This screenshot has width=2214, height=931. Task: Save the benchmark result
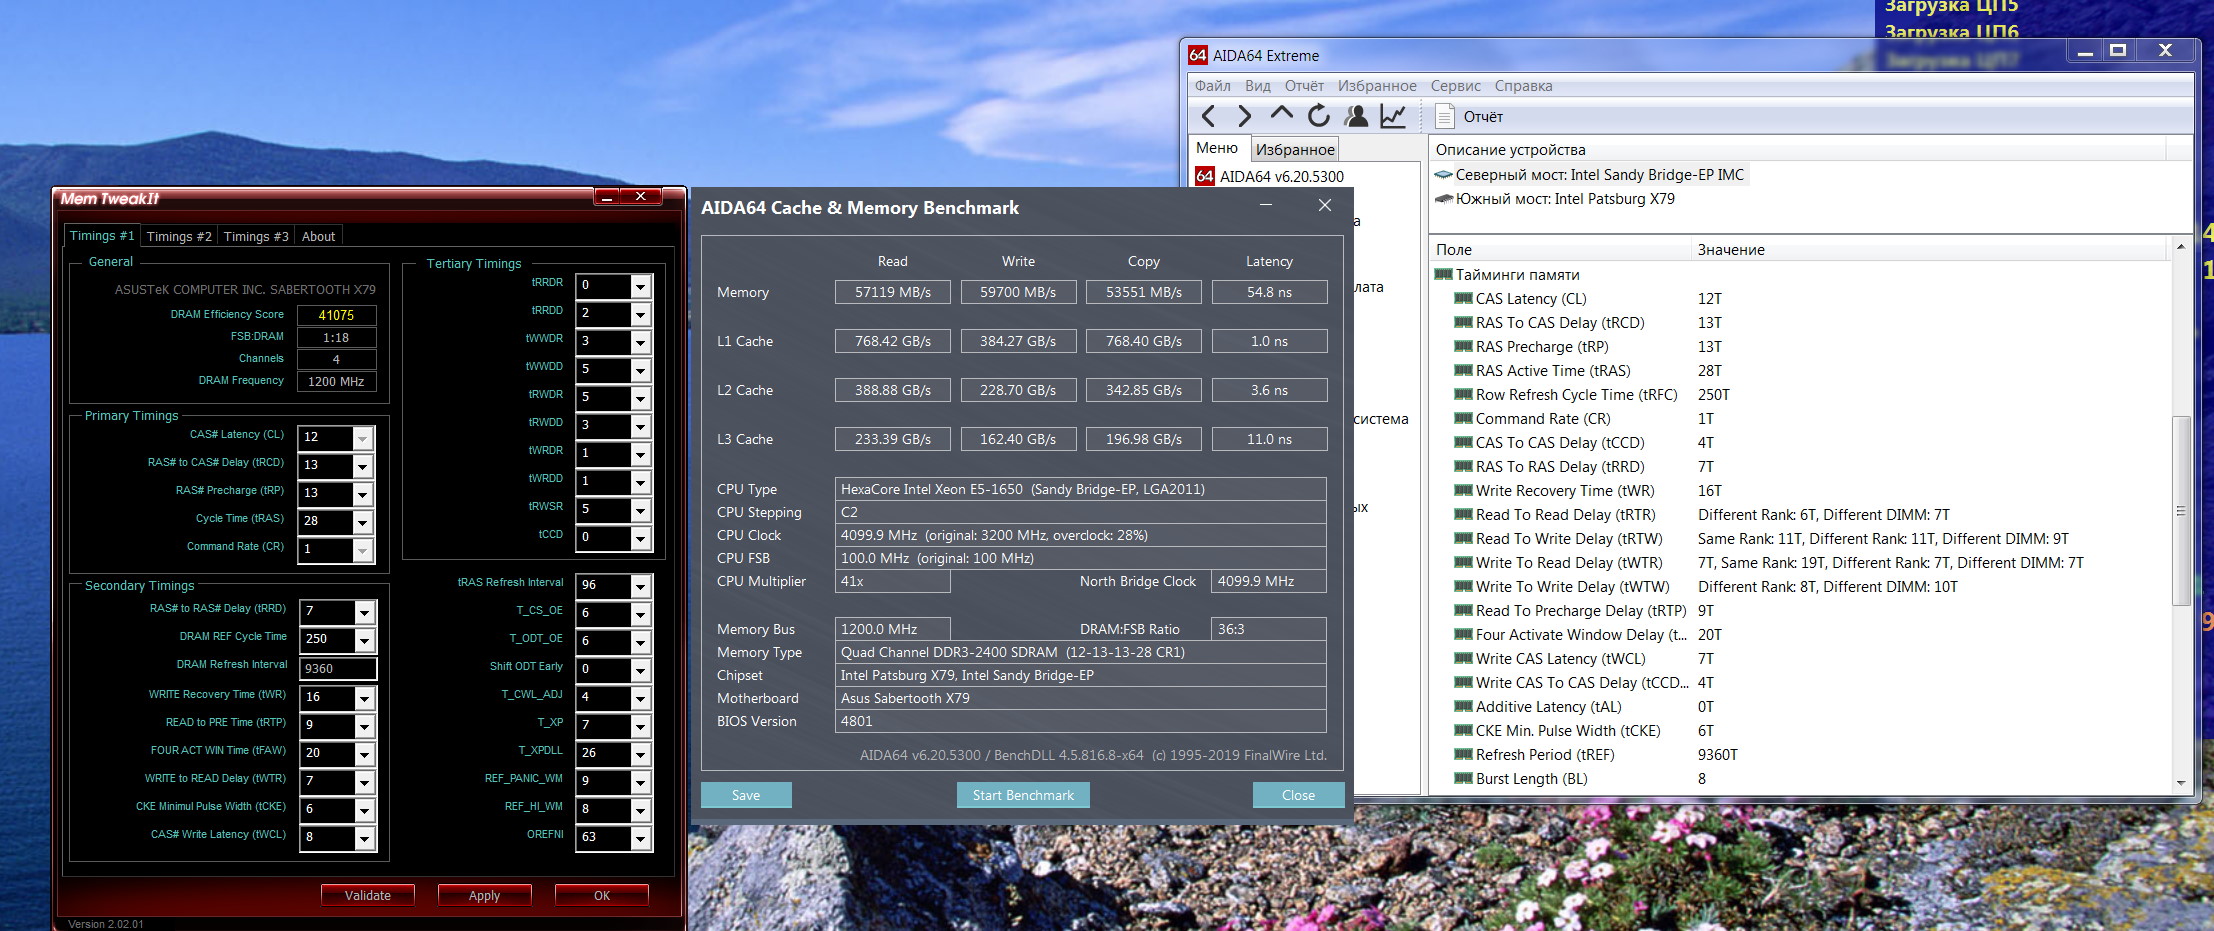coord(746,795)
